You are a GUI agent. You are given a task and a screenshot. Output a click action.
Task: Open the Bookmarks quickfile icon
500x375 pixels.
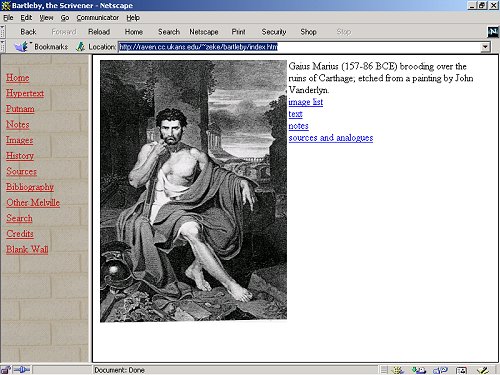tap(22, 46)
